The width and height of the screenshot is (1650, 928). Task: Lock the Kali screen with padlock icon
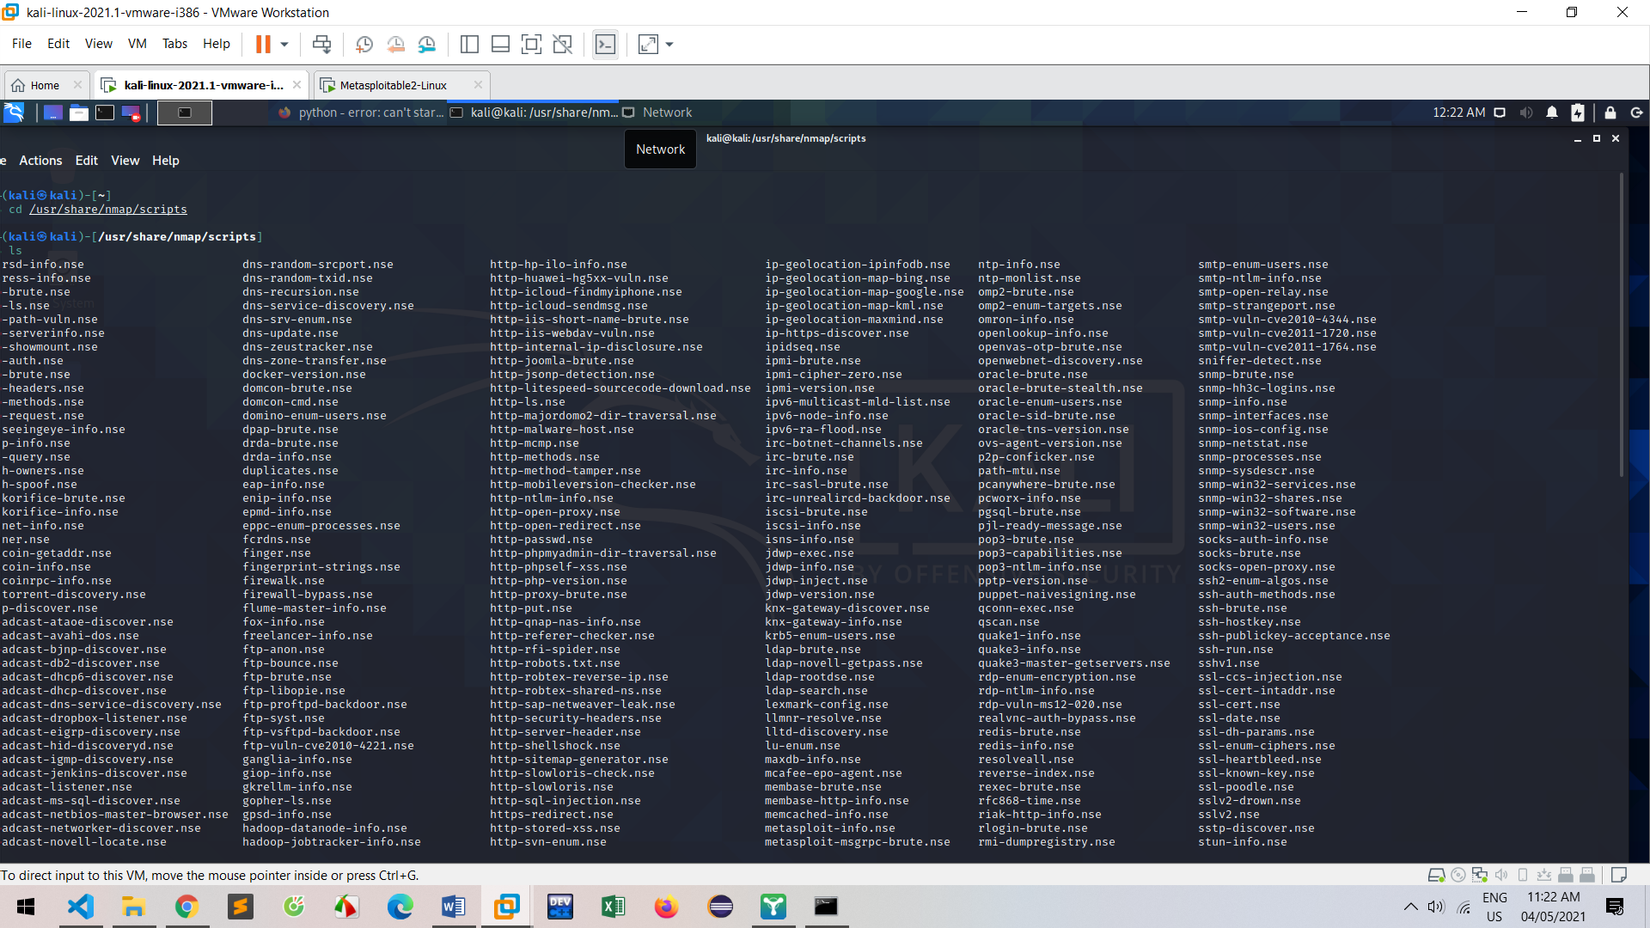[x=1610, y=113]
